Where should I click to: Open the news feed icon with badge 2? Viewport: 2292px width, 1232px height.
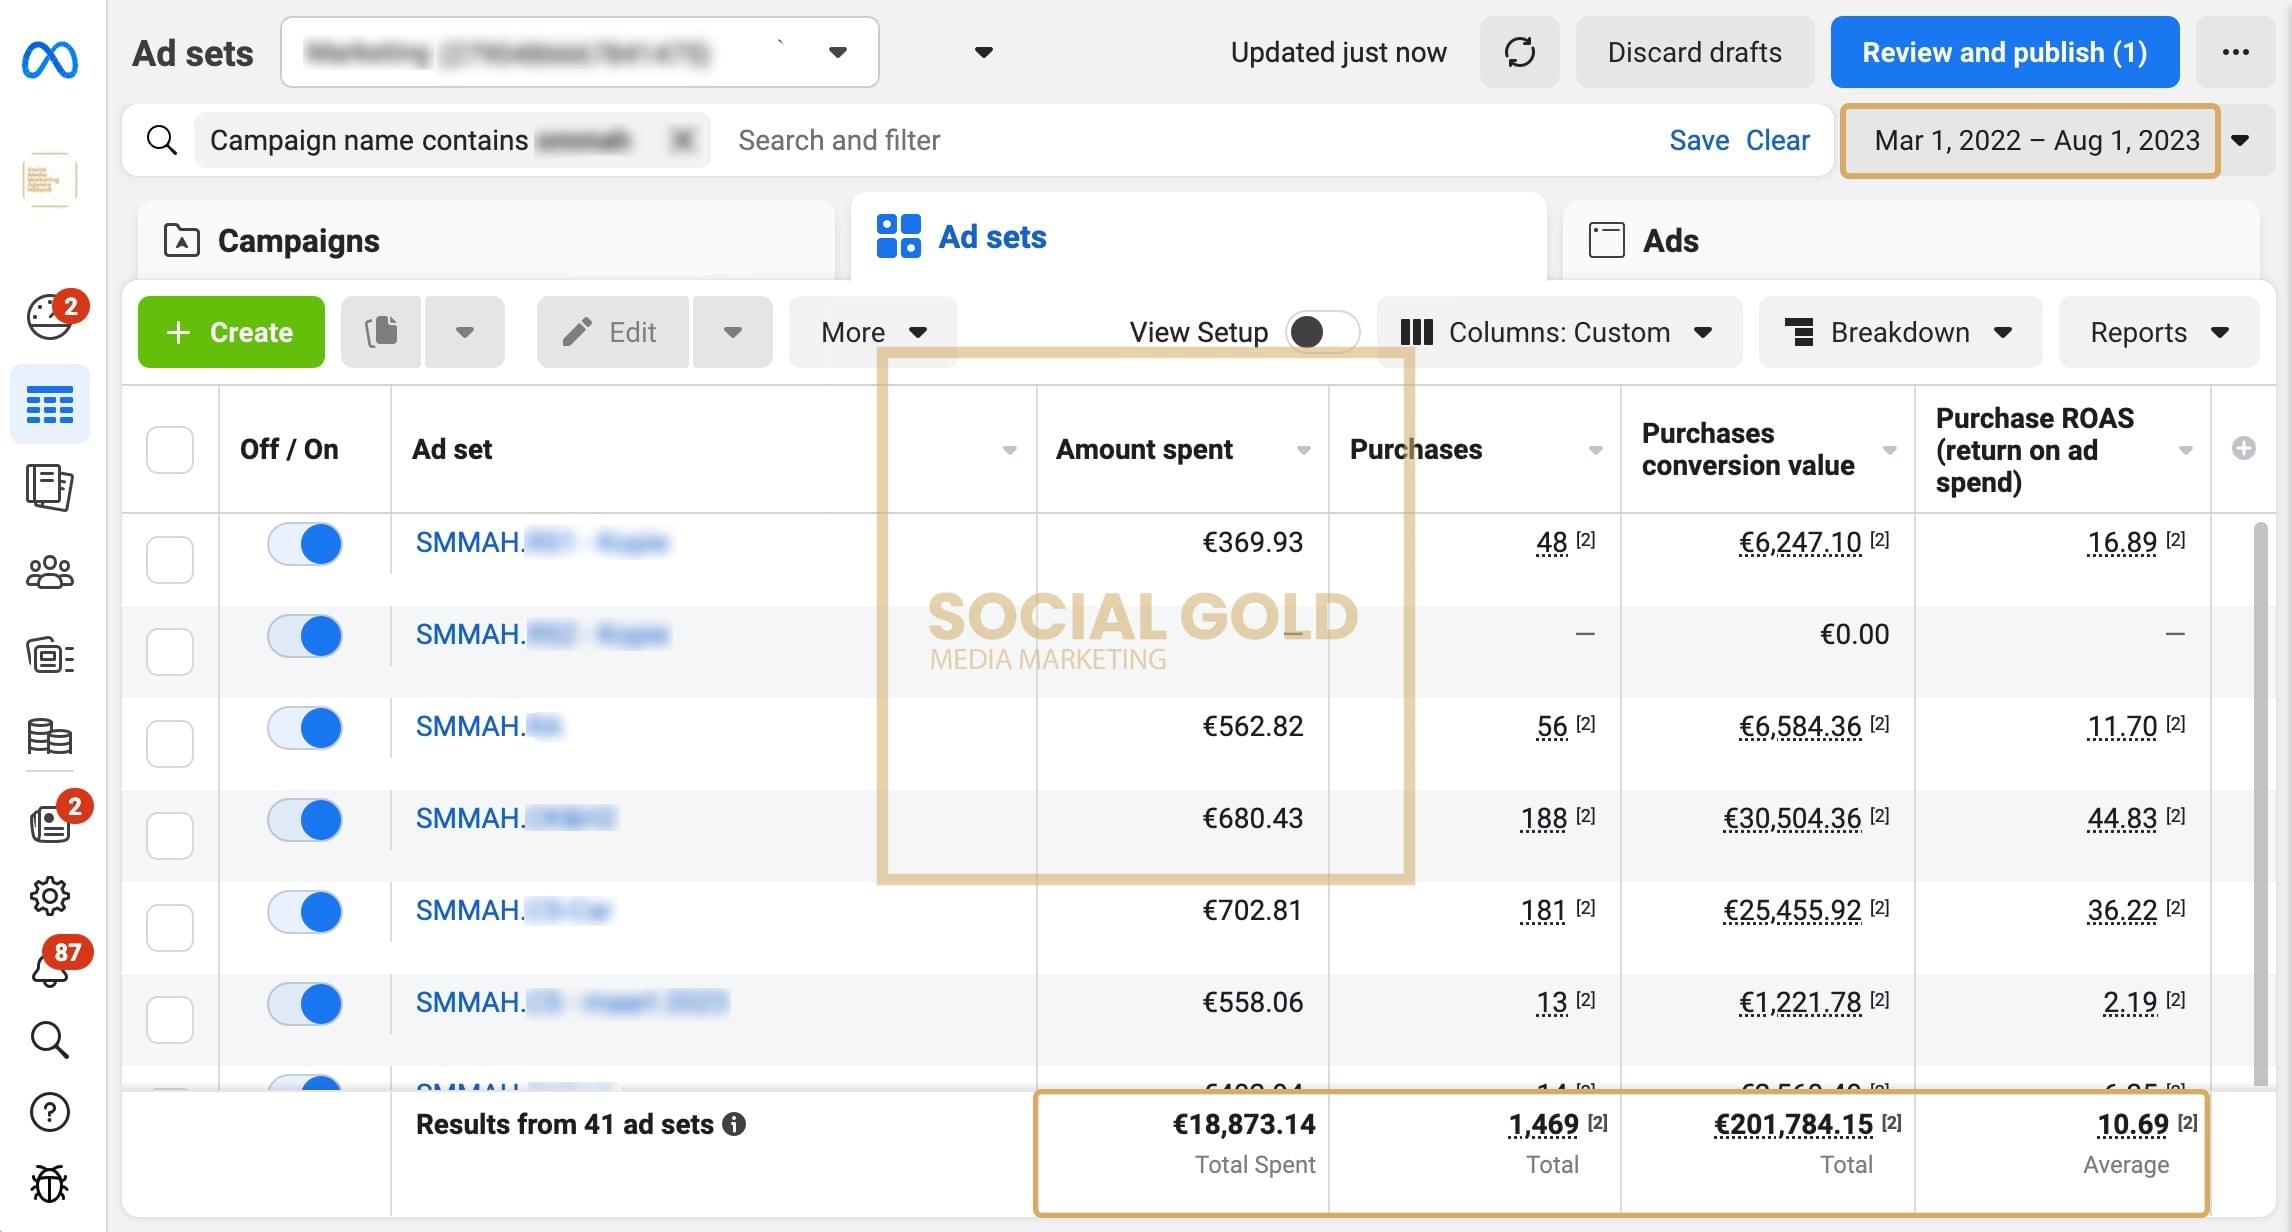point(50,824)
